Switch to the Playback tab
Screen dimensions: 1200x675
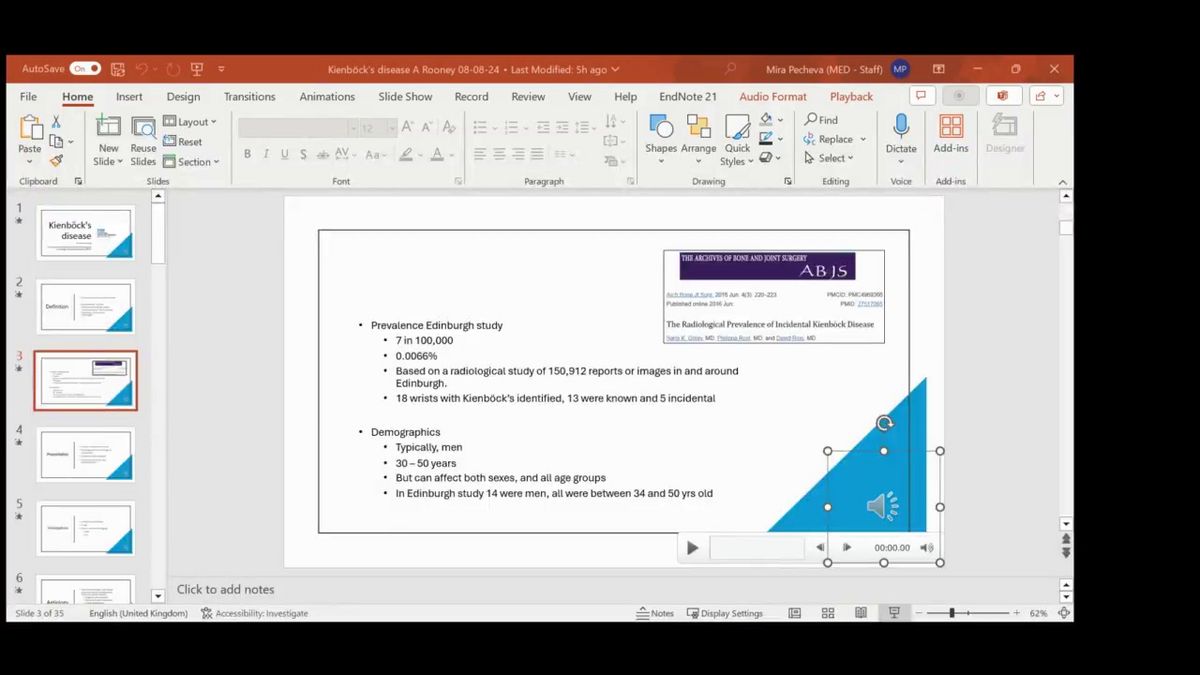click(851, 97)
